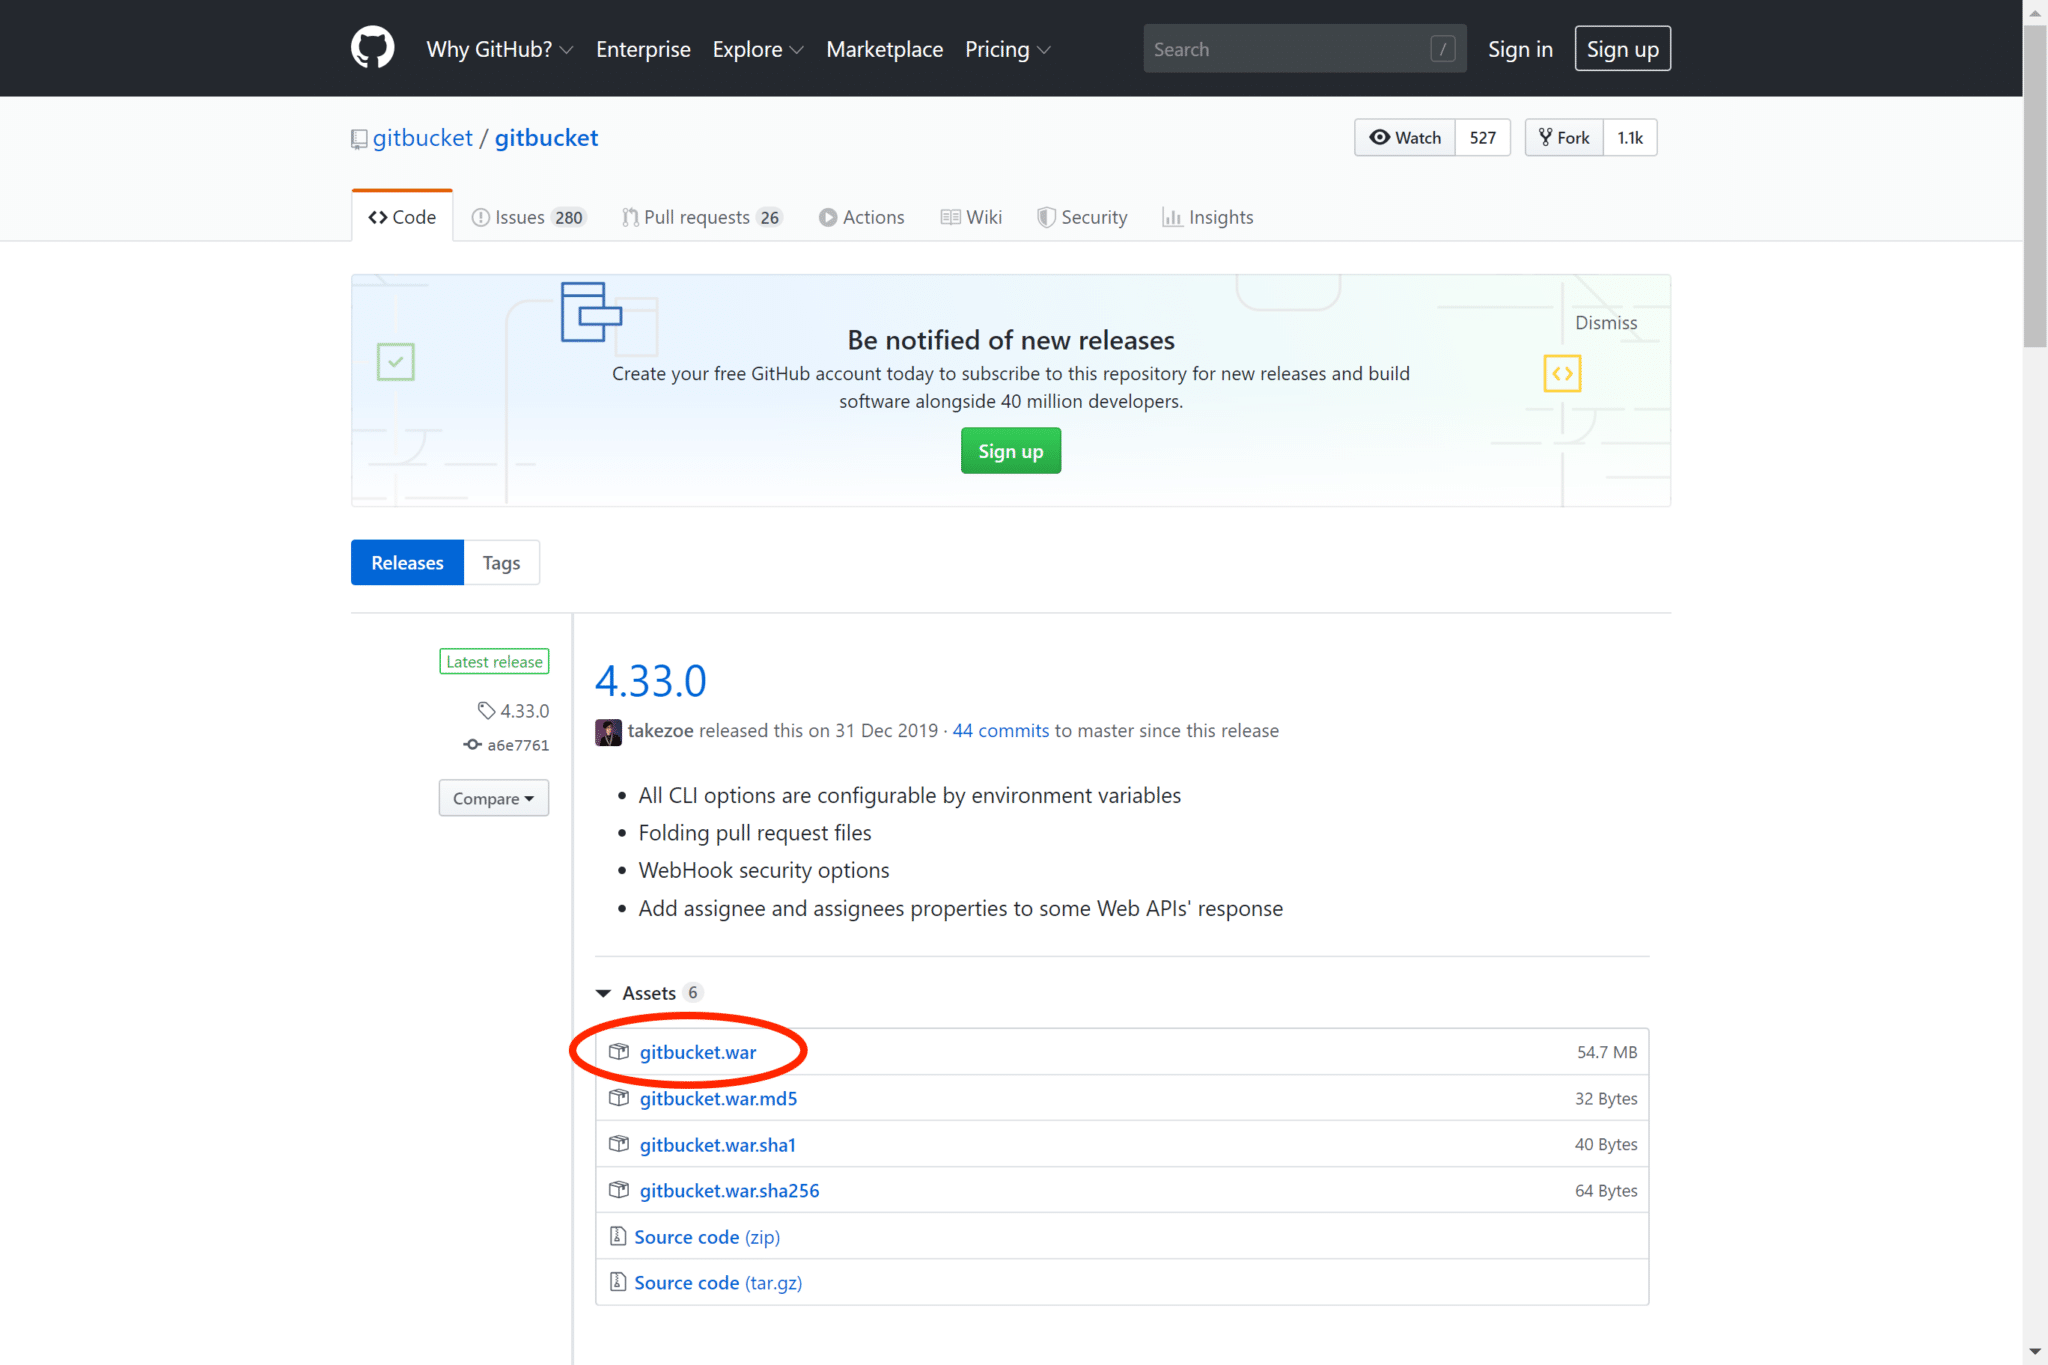Click the Insights chart icon
This screenshot has width=2048, height=1365.
coord(1172,217)
